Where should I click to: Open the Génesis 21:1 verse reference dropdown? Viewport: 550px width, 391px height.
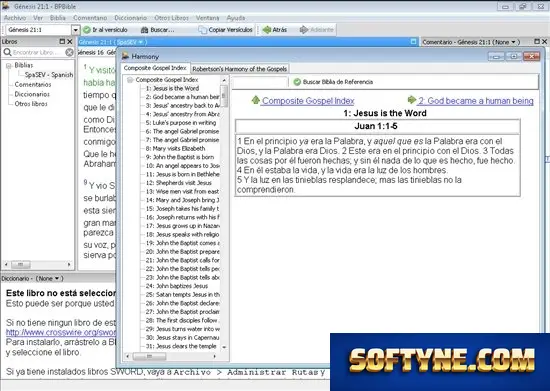pos(75,30)
